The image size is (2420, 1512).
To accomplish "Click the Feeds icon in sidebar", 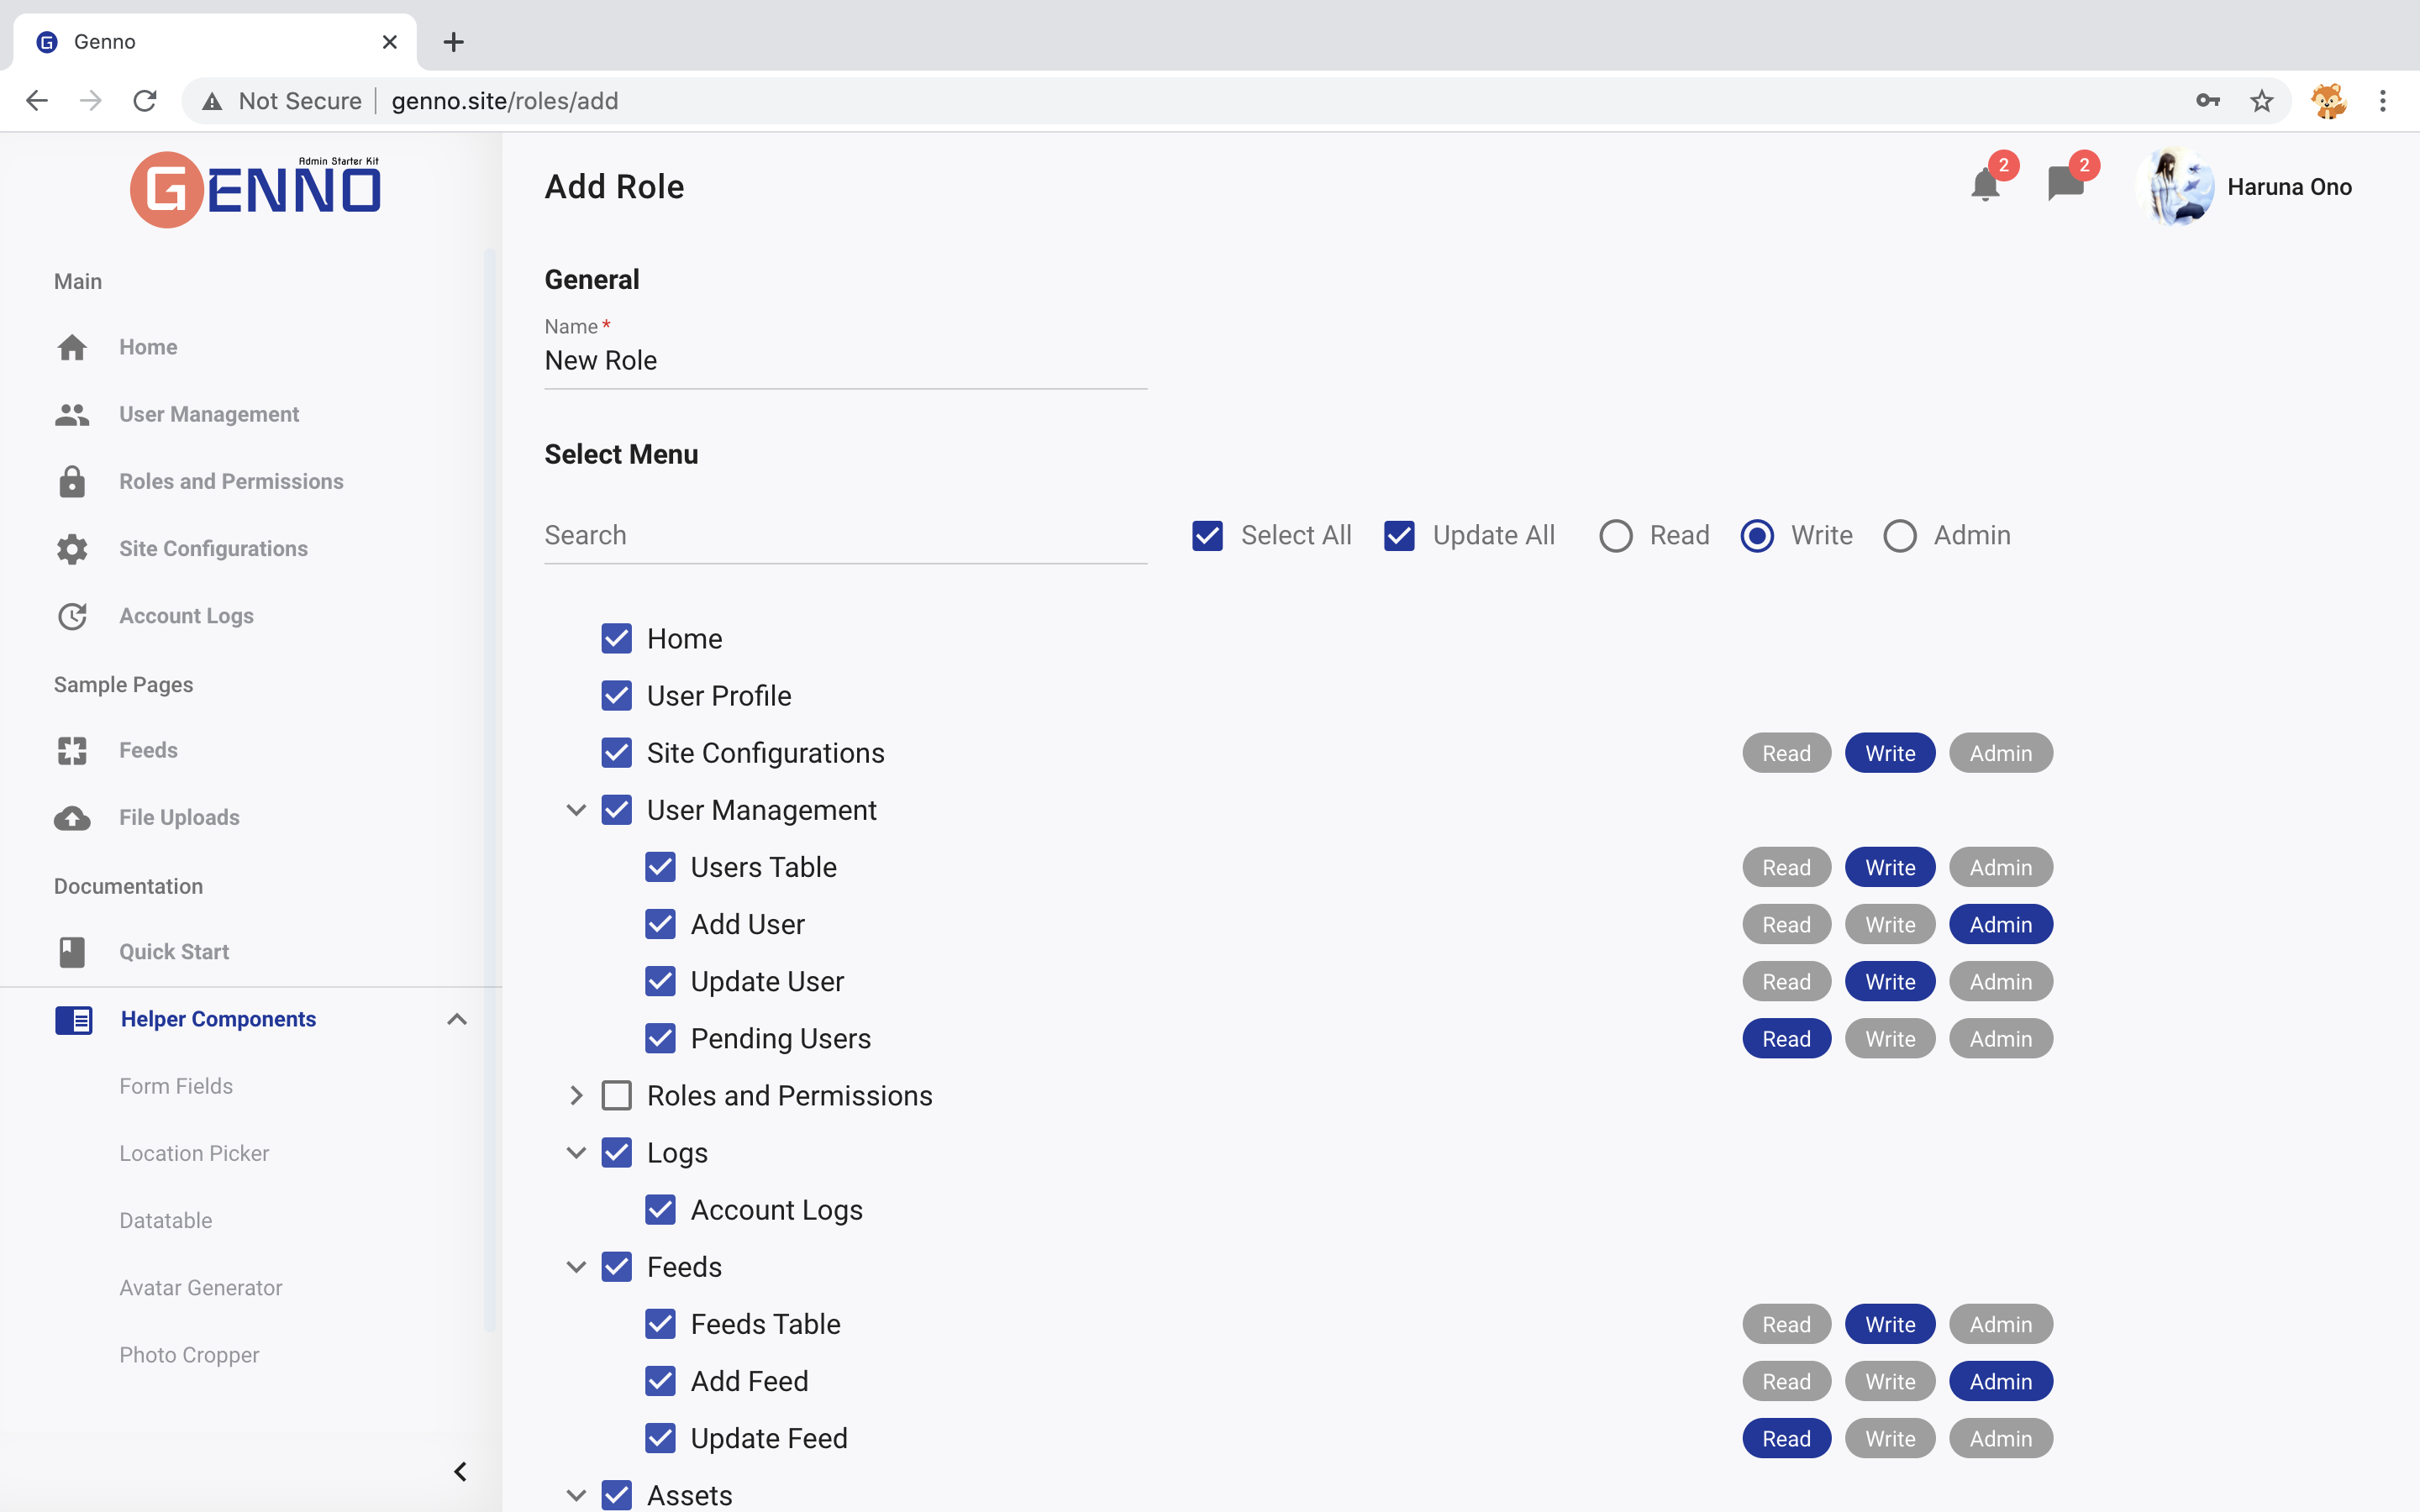I will 72,750.
